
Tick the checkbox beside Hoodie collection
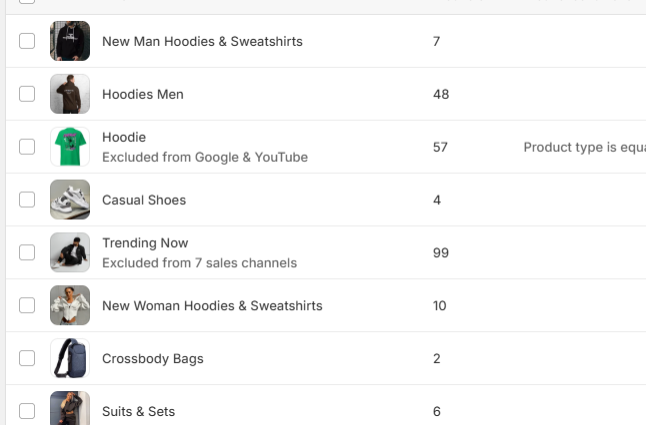pyautogui.click(x=27, y=147)
